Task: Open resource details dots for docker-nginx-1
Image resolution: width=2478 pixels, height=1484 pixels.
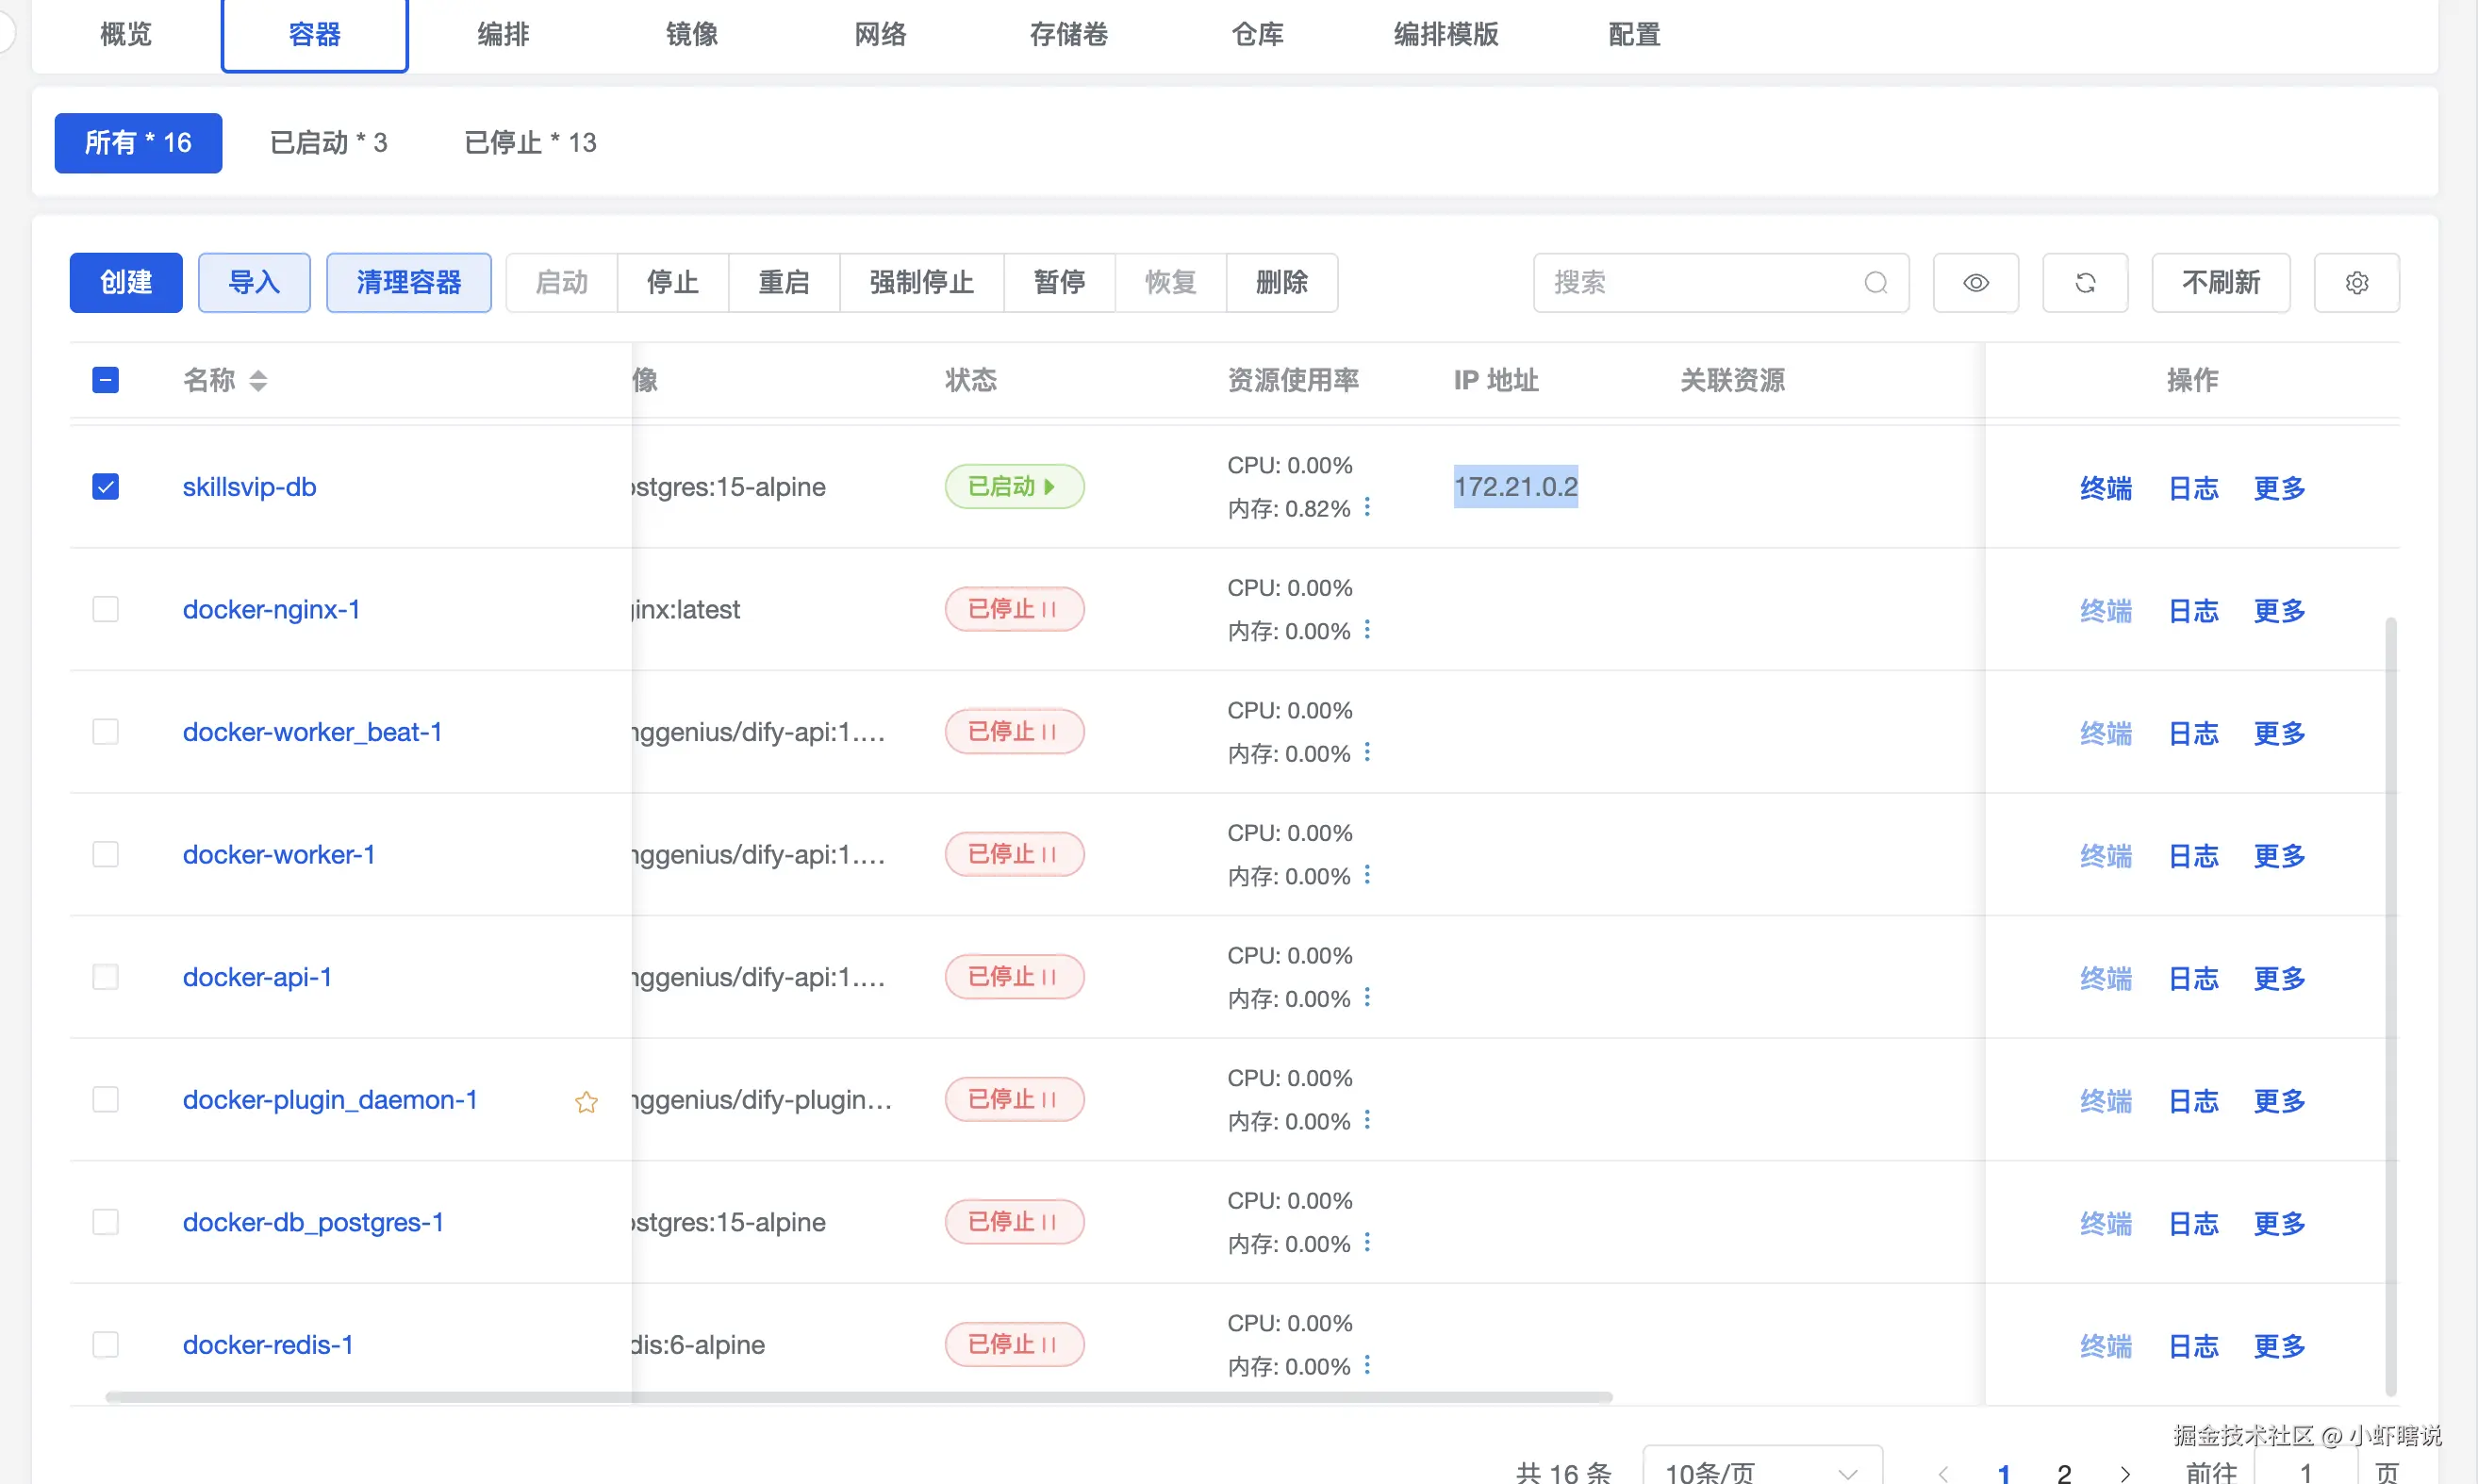Action: click(1367, 630)
